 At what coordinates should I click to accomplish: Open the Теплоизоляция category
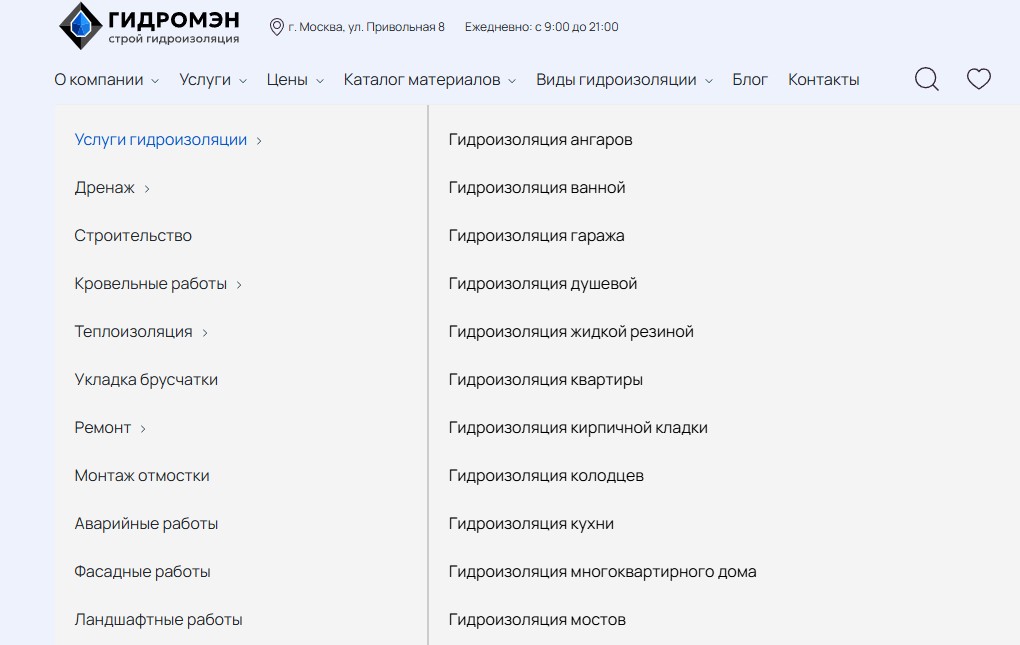pyautogui.click(x=133, y=332)
